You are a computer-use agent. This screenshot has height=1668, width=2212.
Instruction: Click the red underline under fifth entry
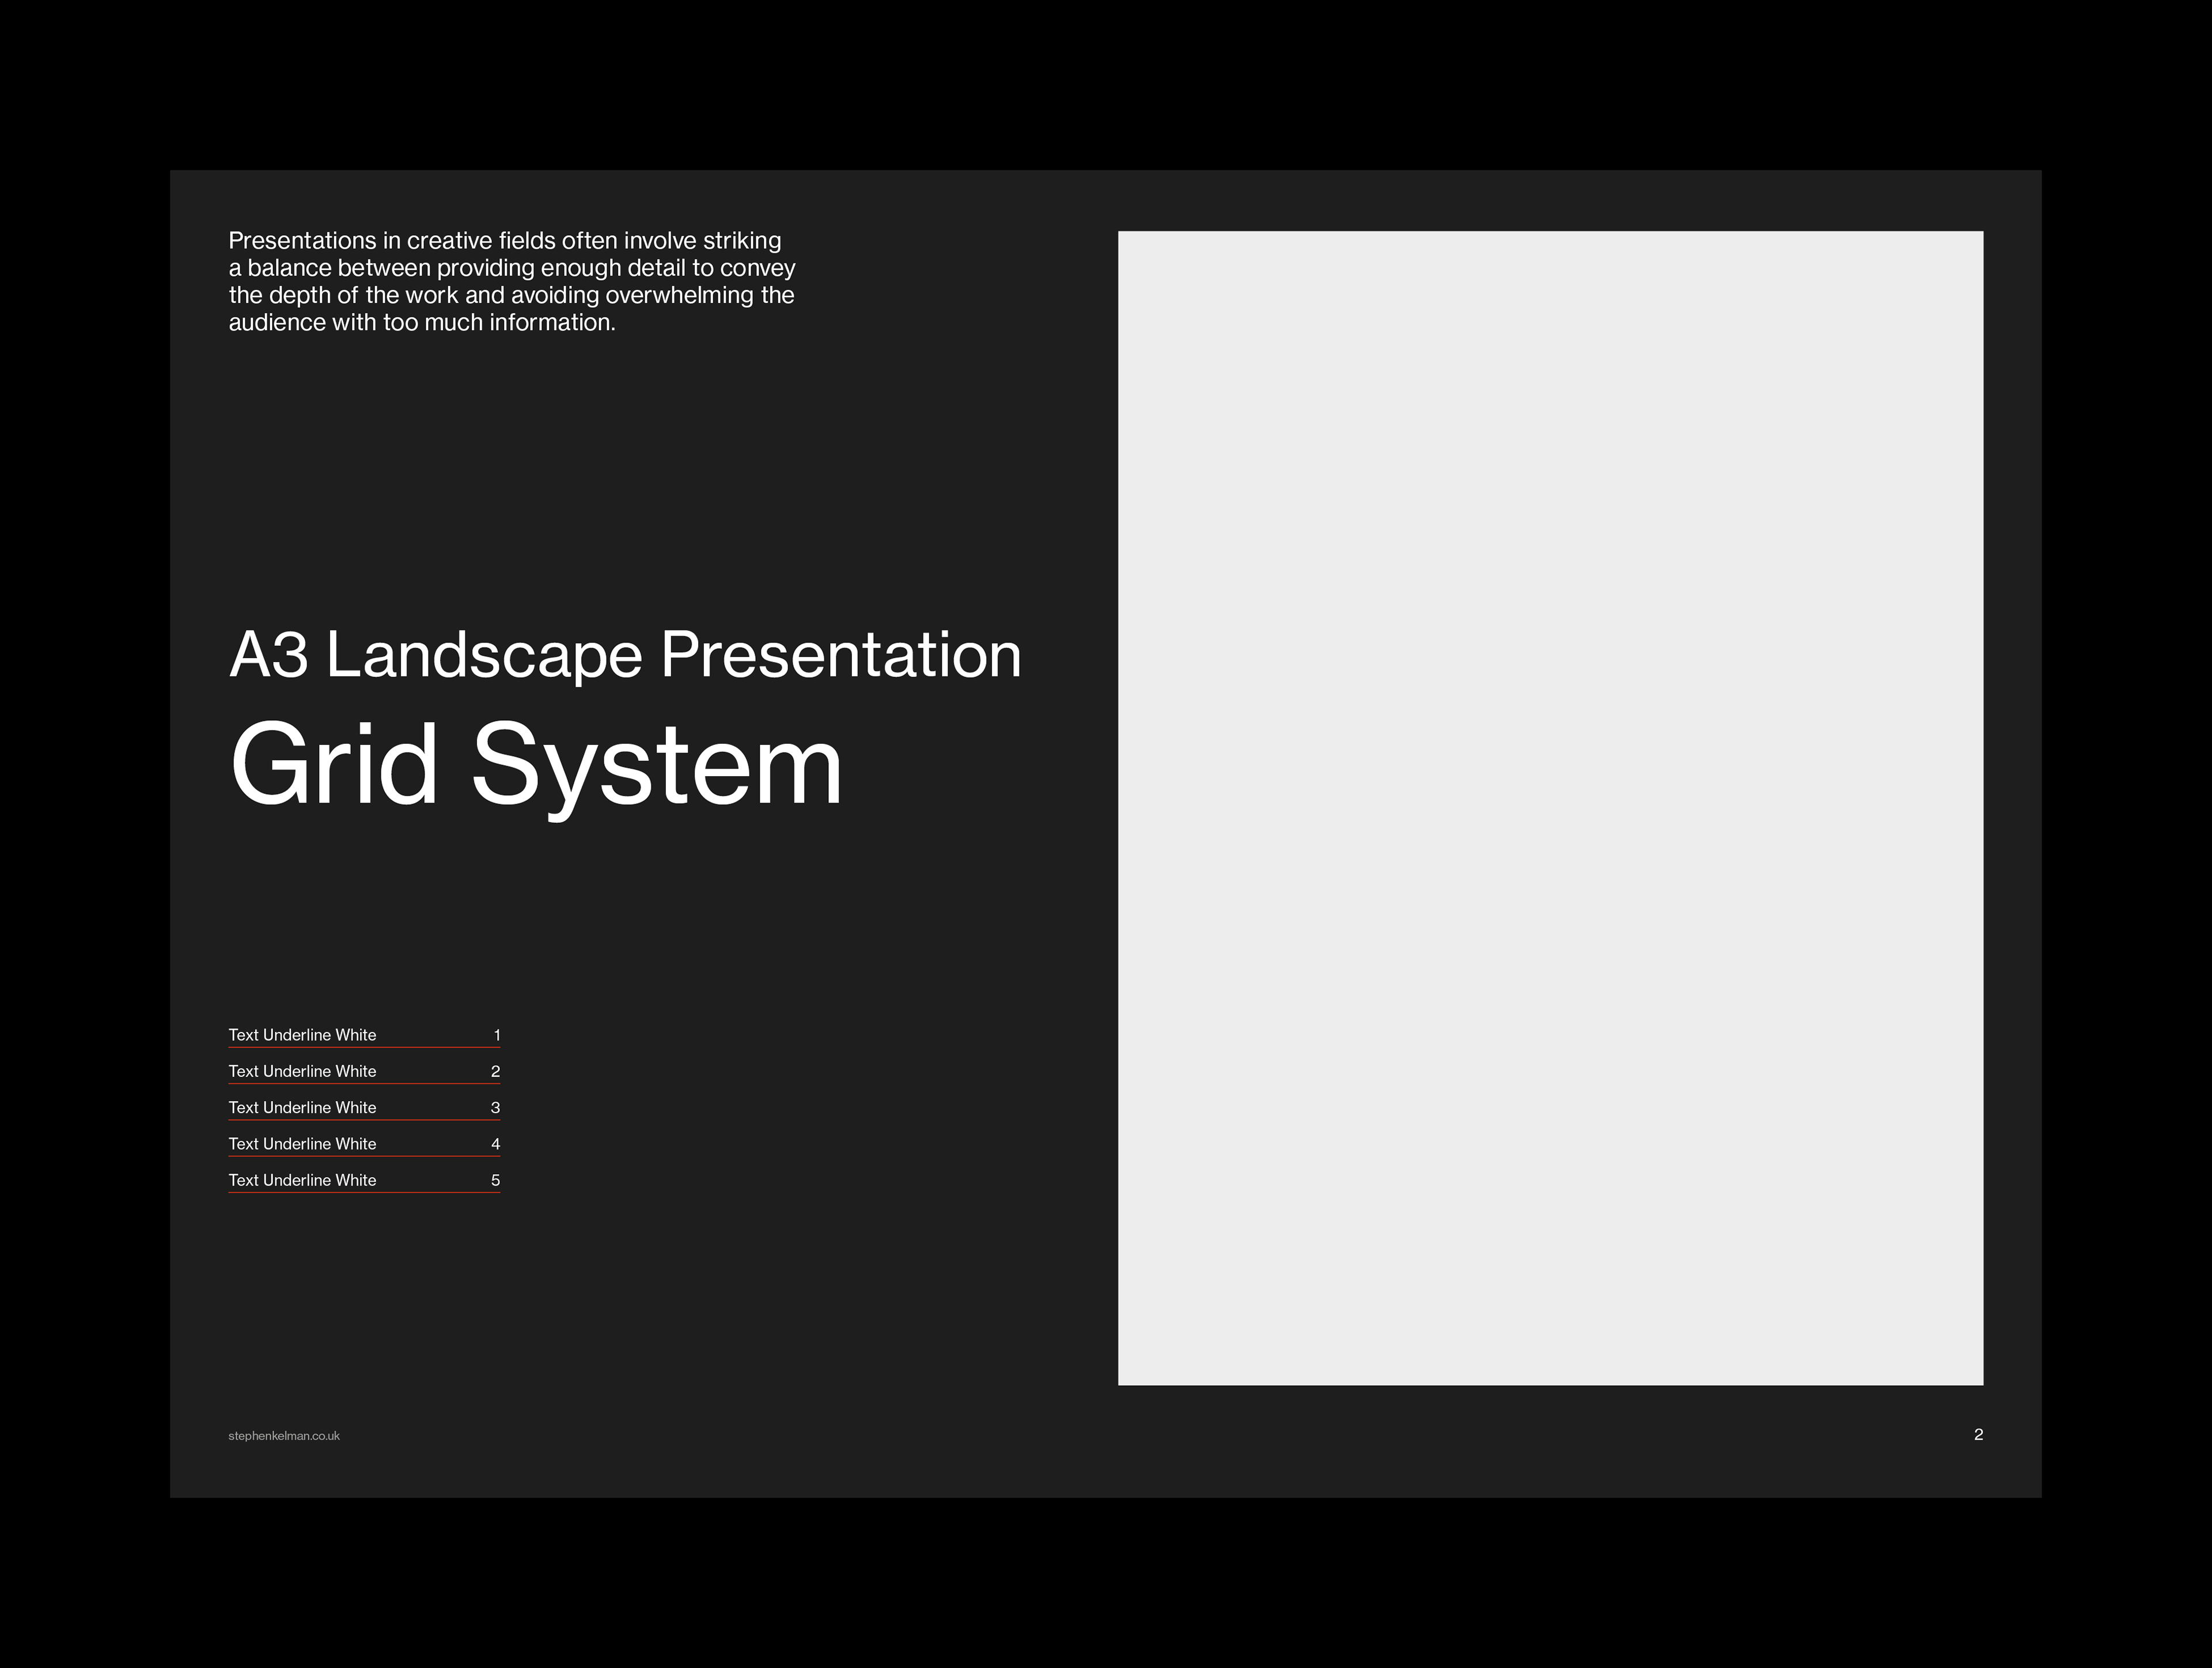[x=364, y=1192]
